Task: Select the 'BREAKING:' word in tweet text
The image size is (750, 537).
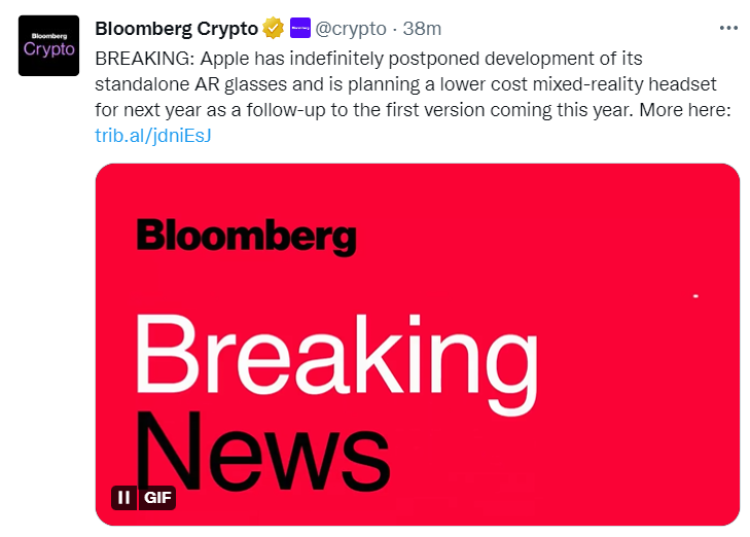Action: coord(145,59)
